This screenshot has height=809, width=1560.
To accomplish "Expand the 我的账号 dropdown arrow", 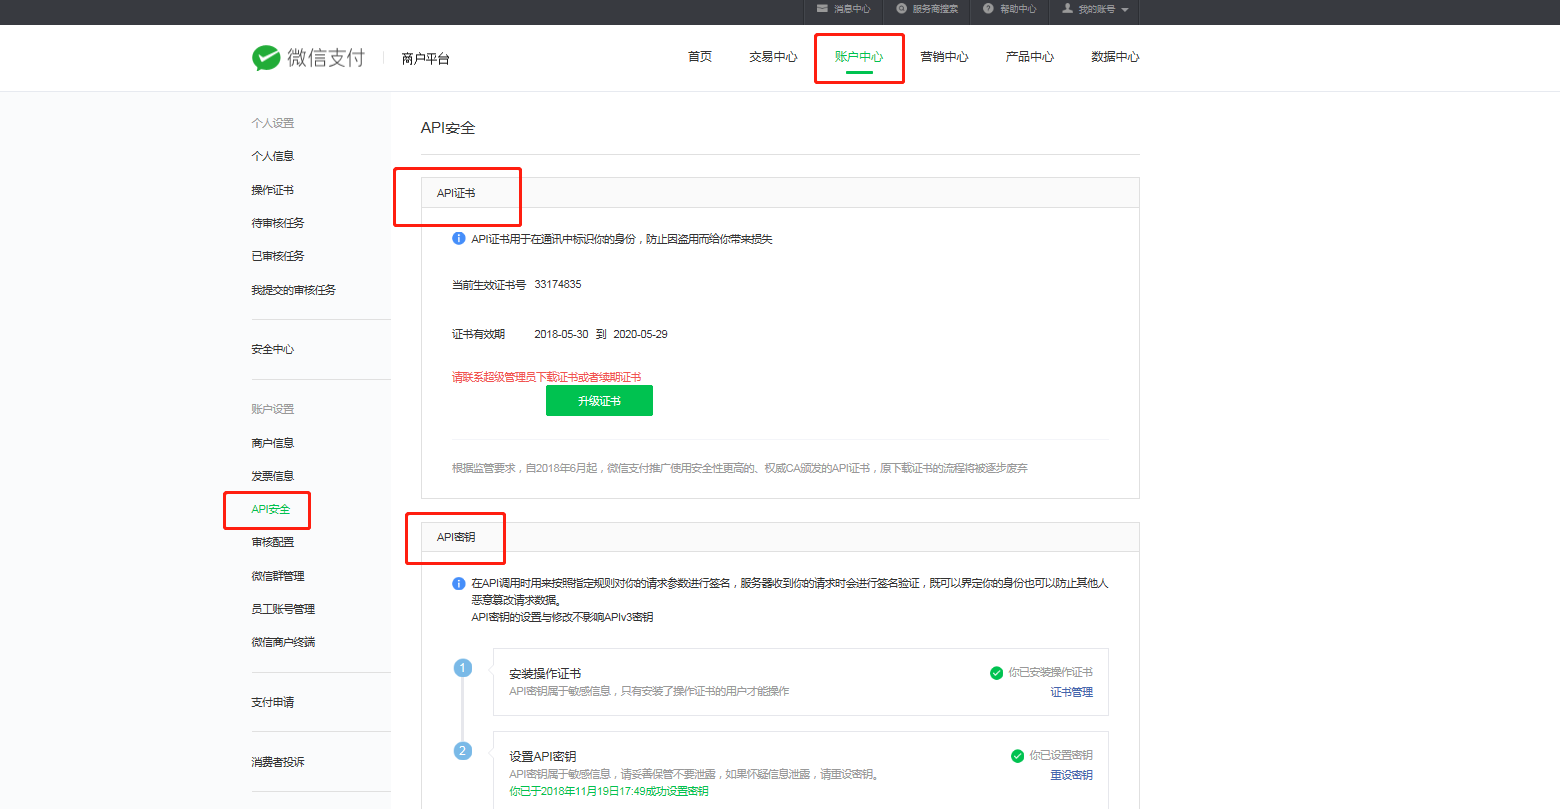I will (x=1125, y=10).
